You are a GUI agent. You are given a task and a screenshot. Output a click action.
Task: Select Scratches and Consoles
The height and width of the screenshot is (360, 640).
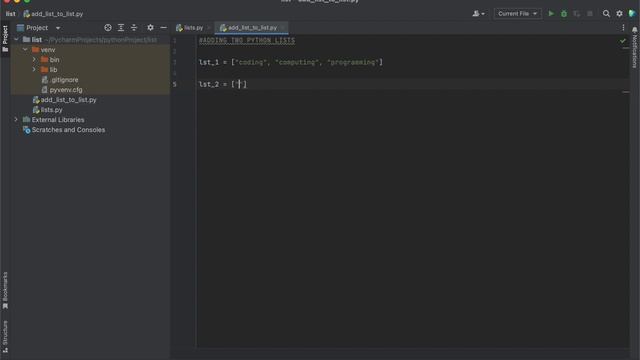[x=68, y=130]
